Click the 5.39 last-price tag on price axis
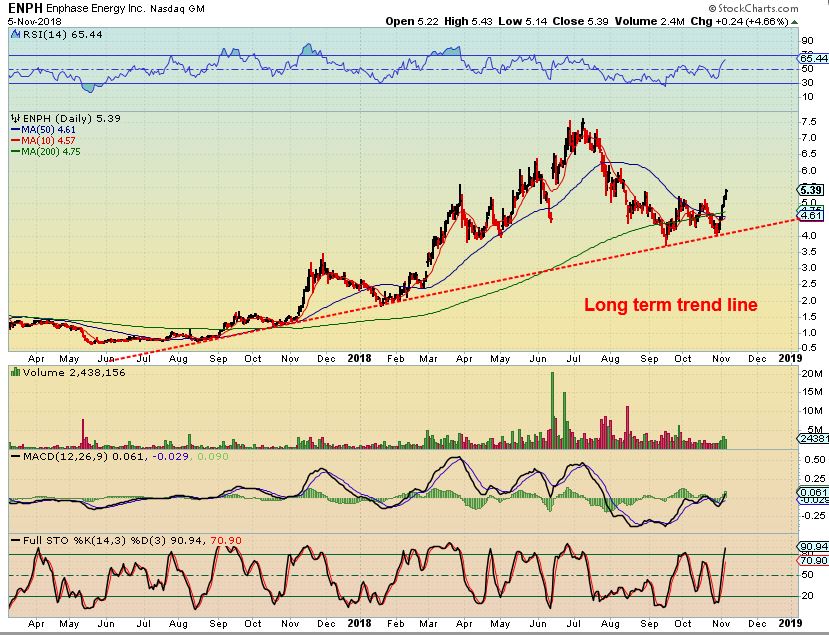The height and width of the screenshot is (635, 829). [x=811, y=190]
